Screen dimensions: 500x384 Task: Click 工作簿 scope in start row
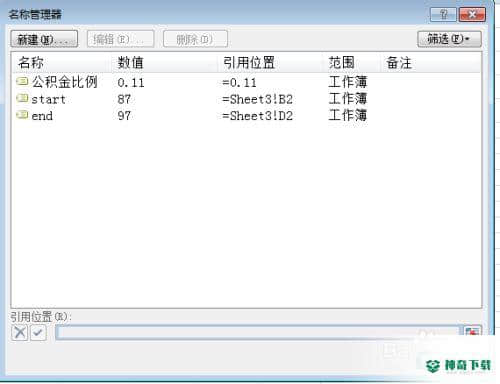[x=348, y=99]
